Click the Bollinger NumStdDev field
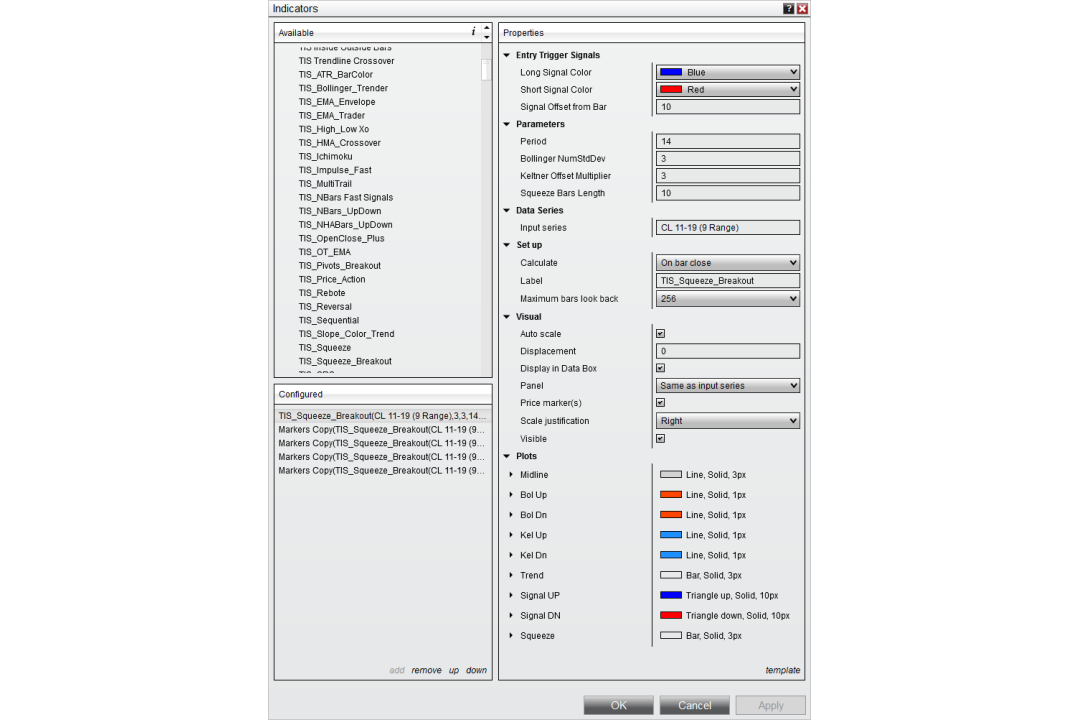The height and width of the screenshot is (720, 1080). coord(727,158)
